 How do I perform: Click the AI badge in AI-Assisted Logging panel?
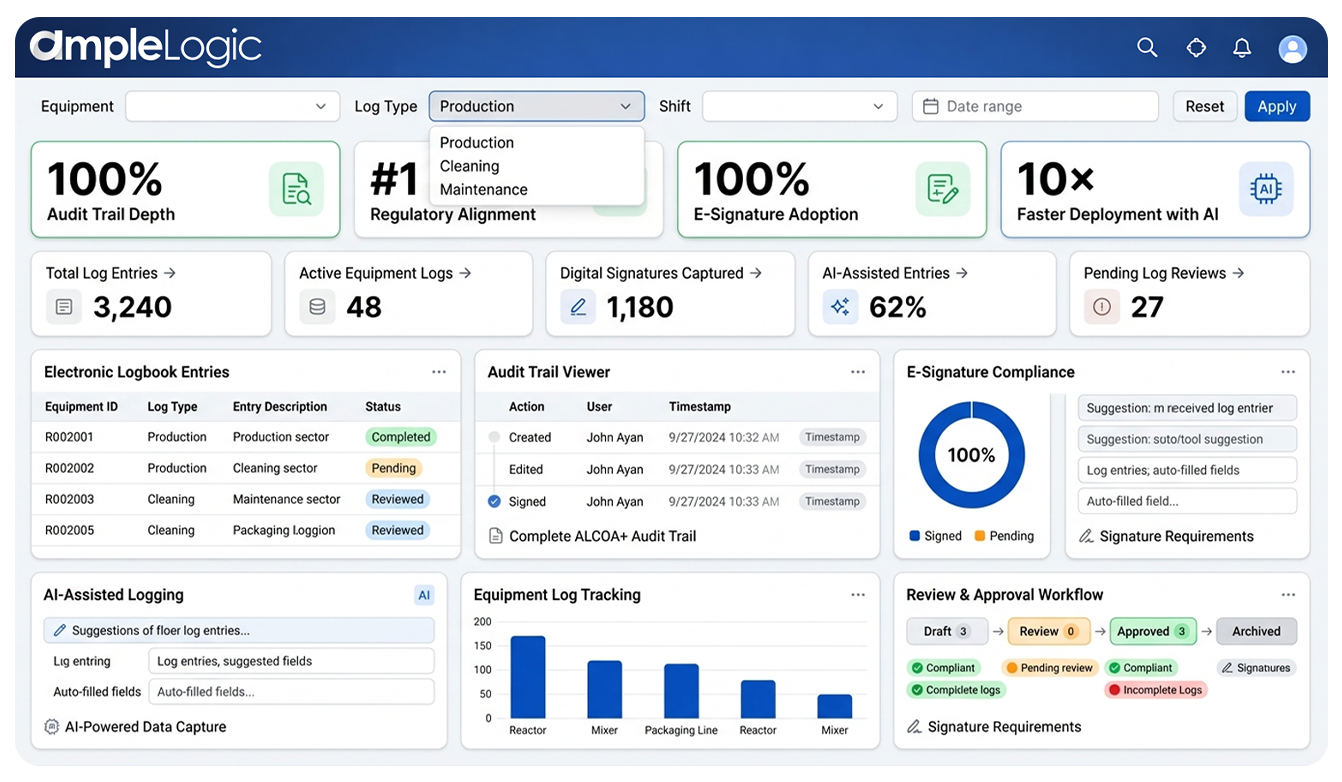424,595
